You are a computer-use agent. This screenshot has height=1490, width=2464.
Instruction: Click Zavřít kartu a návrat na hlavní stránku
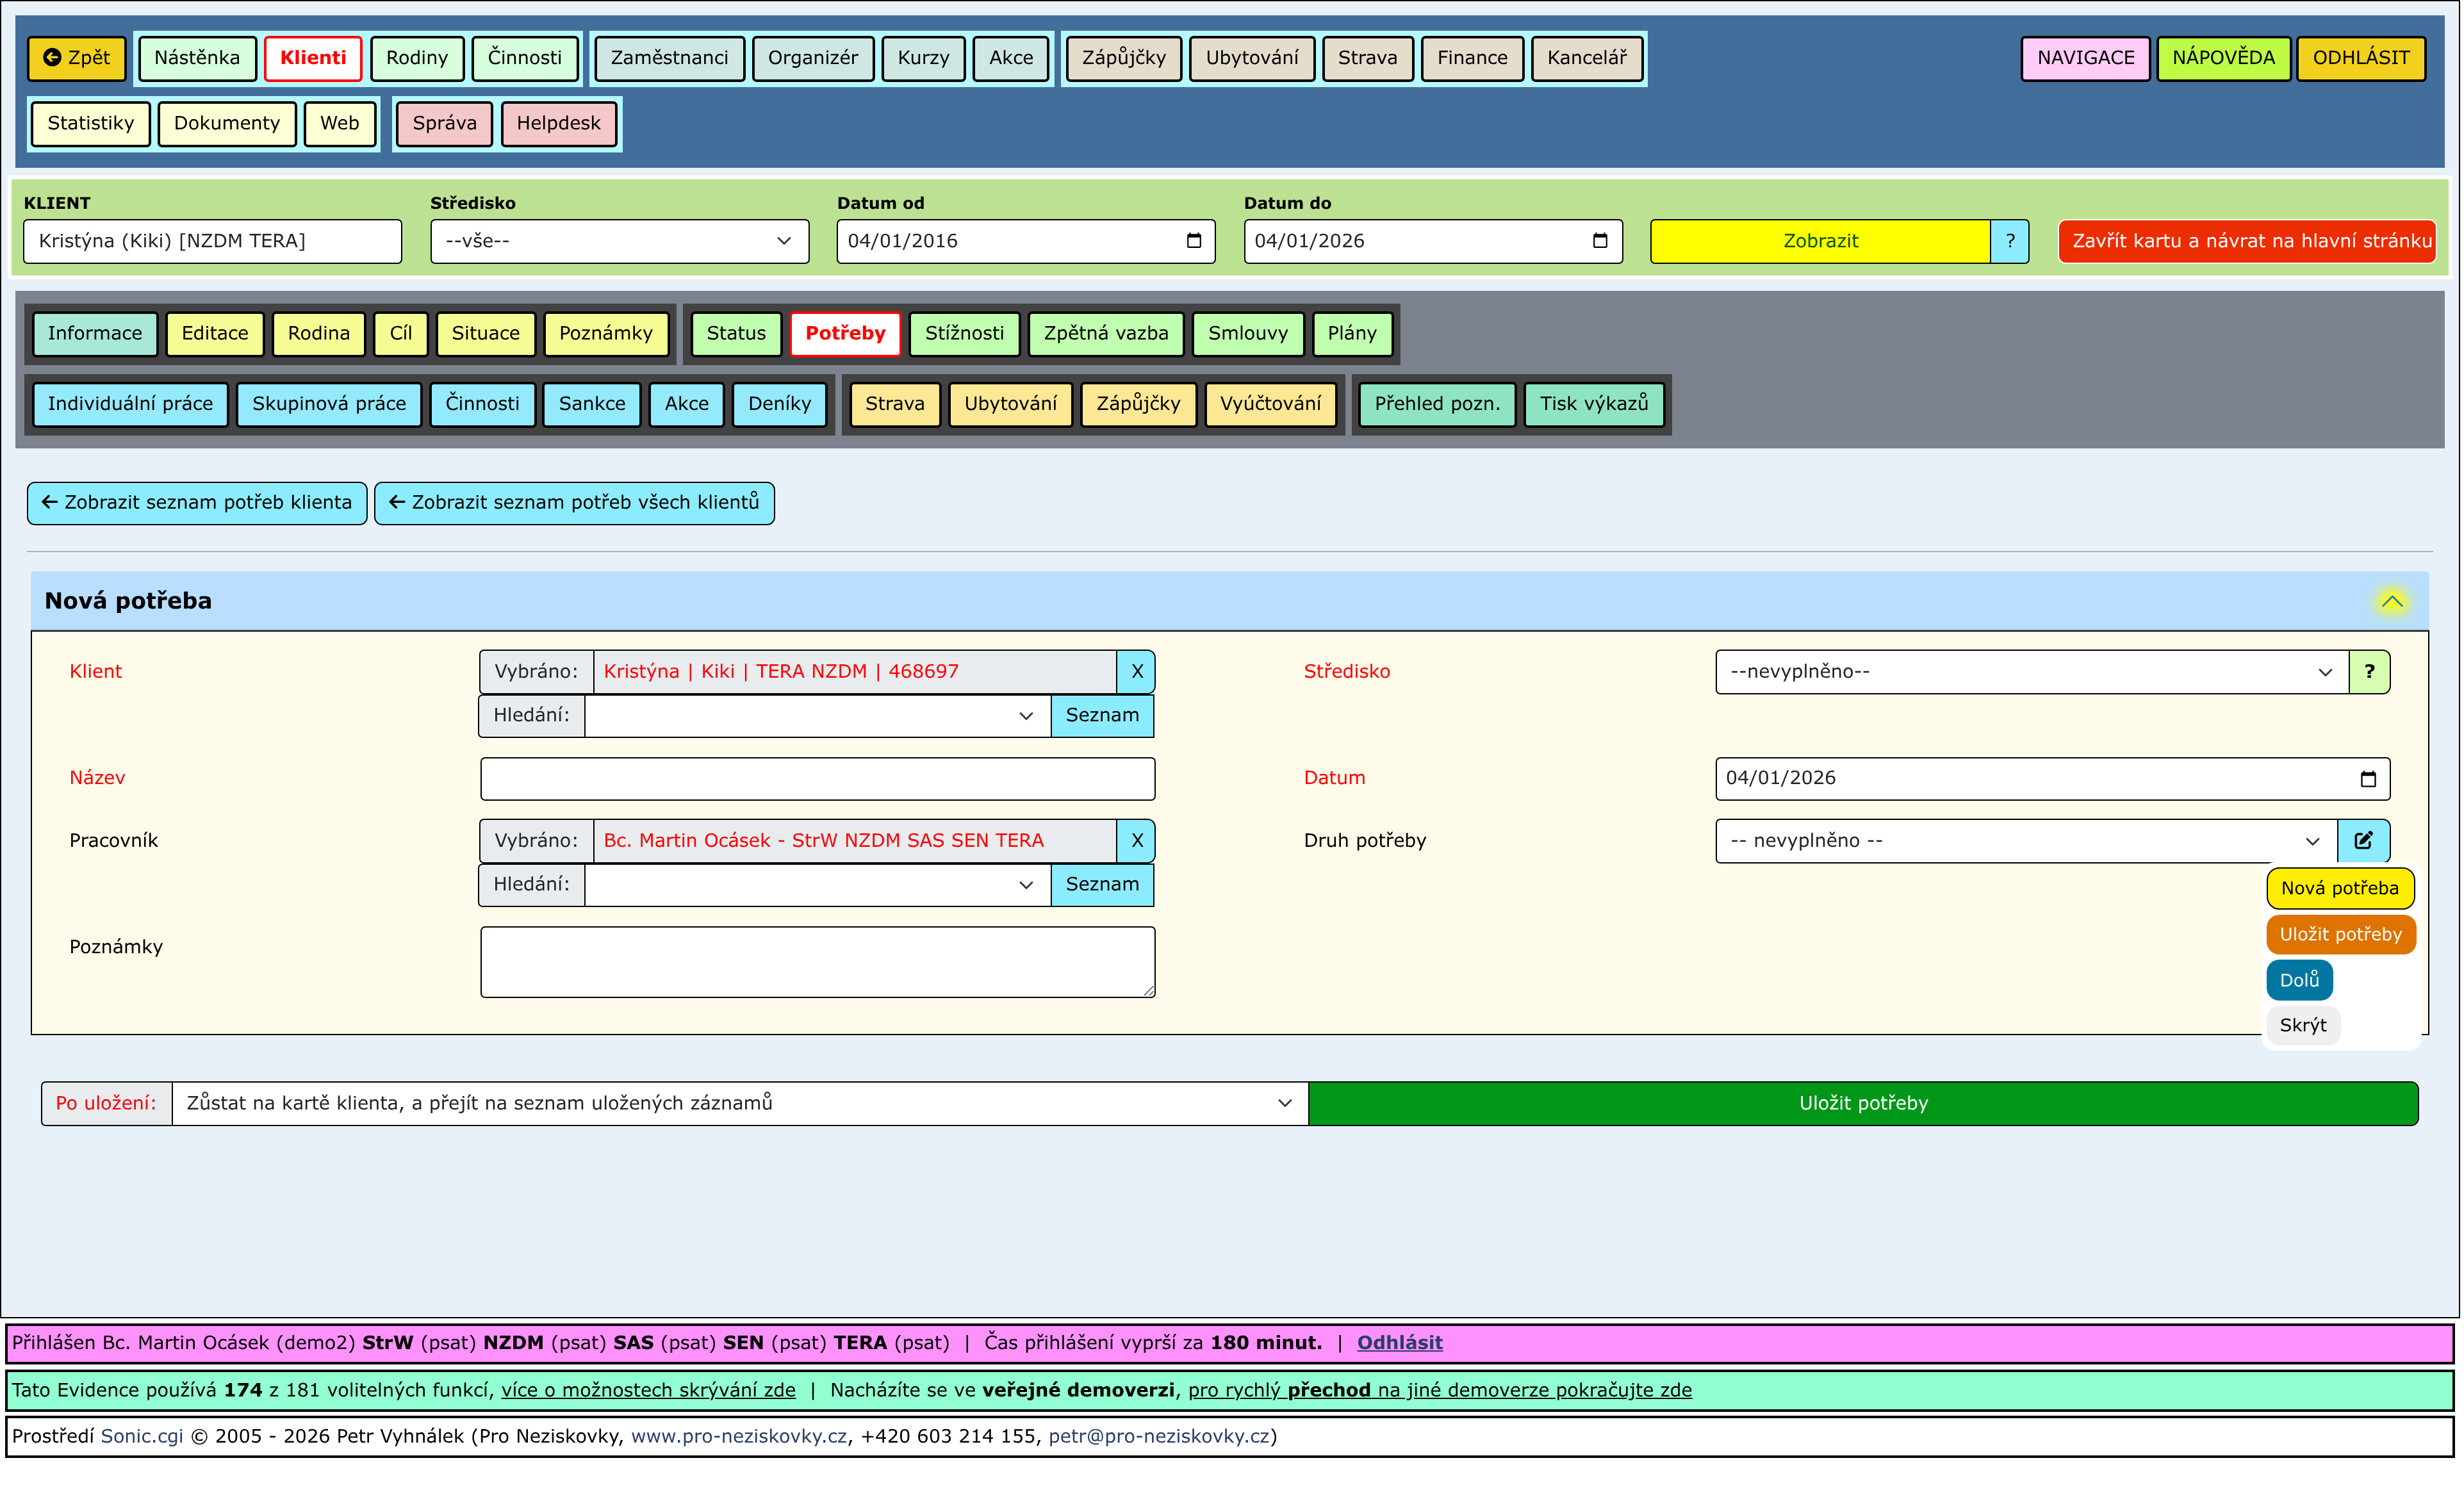tap(2247, 241)
